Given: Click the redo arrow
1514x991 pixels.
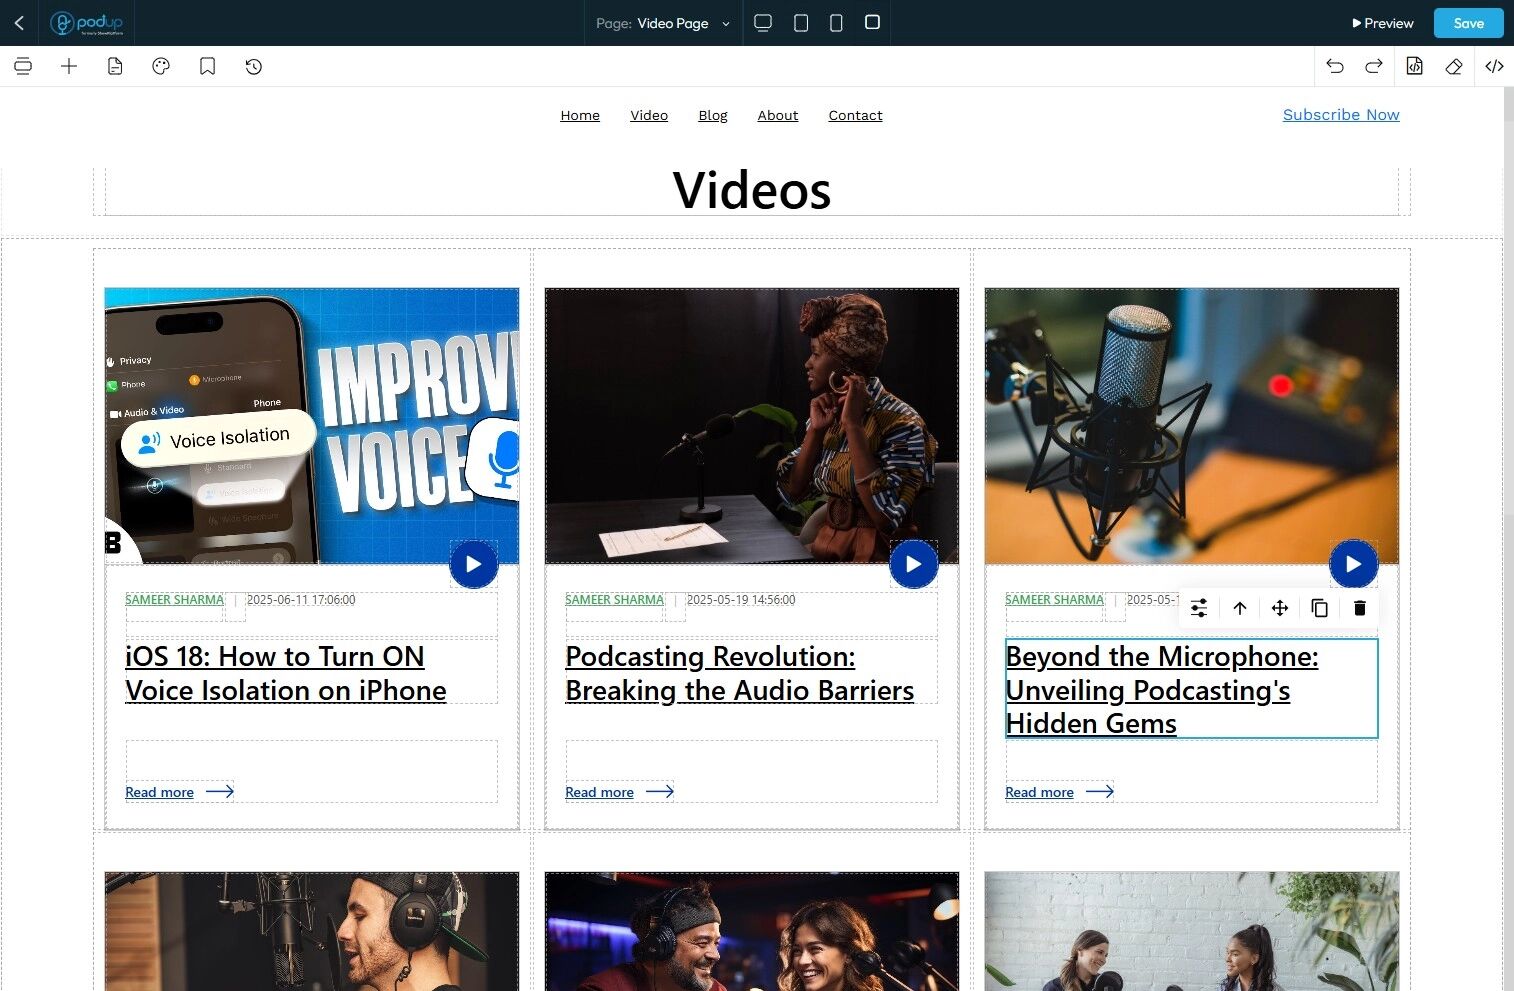Looking at the screenshot, I should coord(1374,67).
